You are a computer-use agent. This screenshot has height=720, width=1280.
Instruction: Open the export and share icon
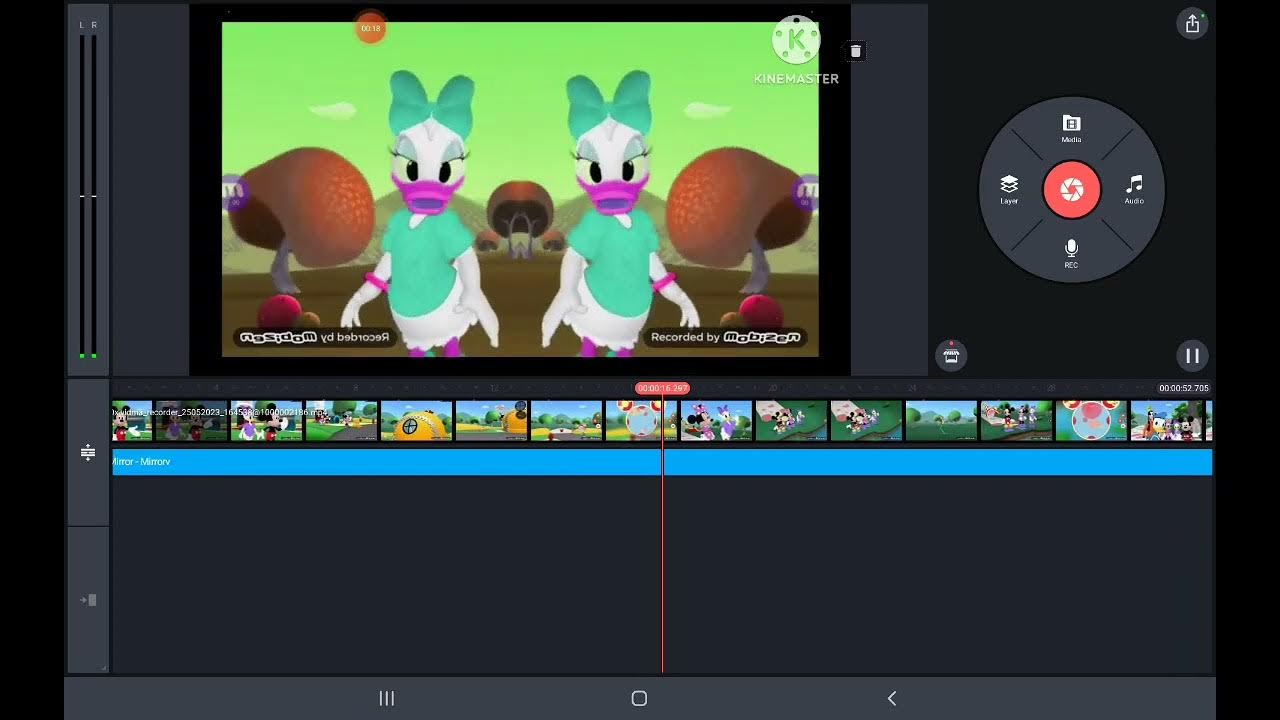1192,24
